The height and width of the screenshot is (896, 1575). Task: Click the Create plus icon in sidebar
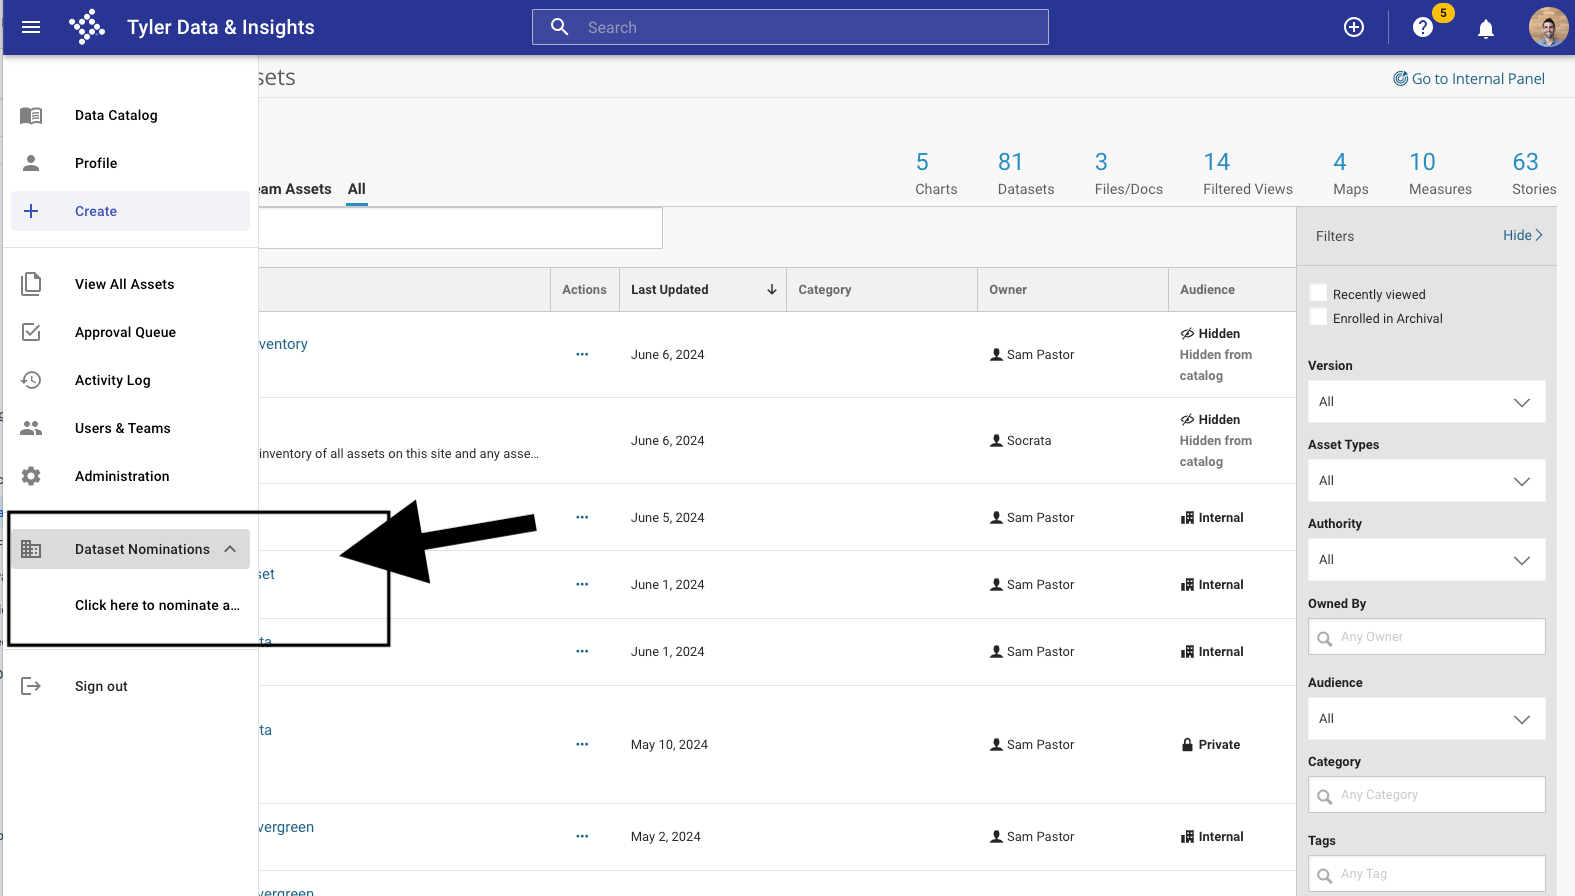31,211
